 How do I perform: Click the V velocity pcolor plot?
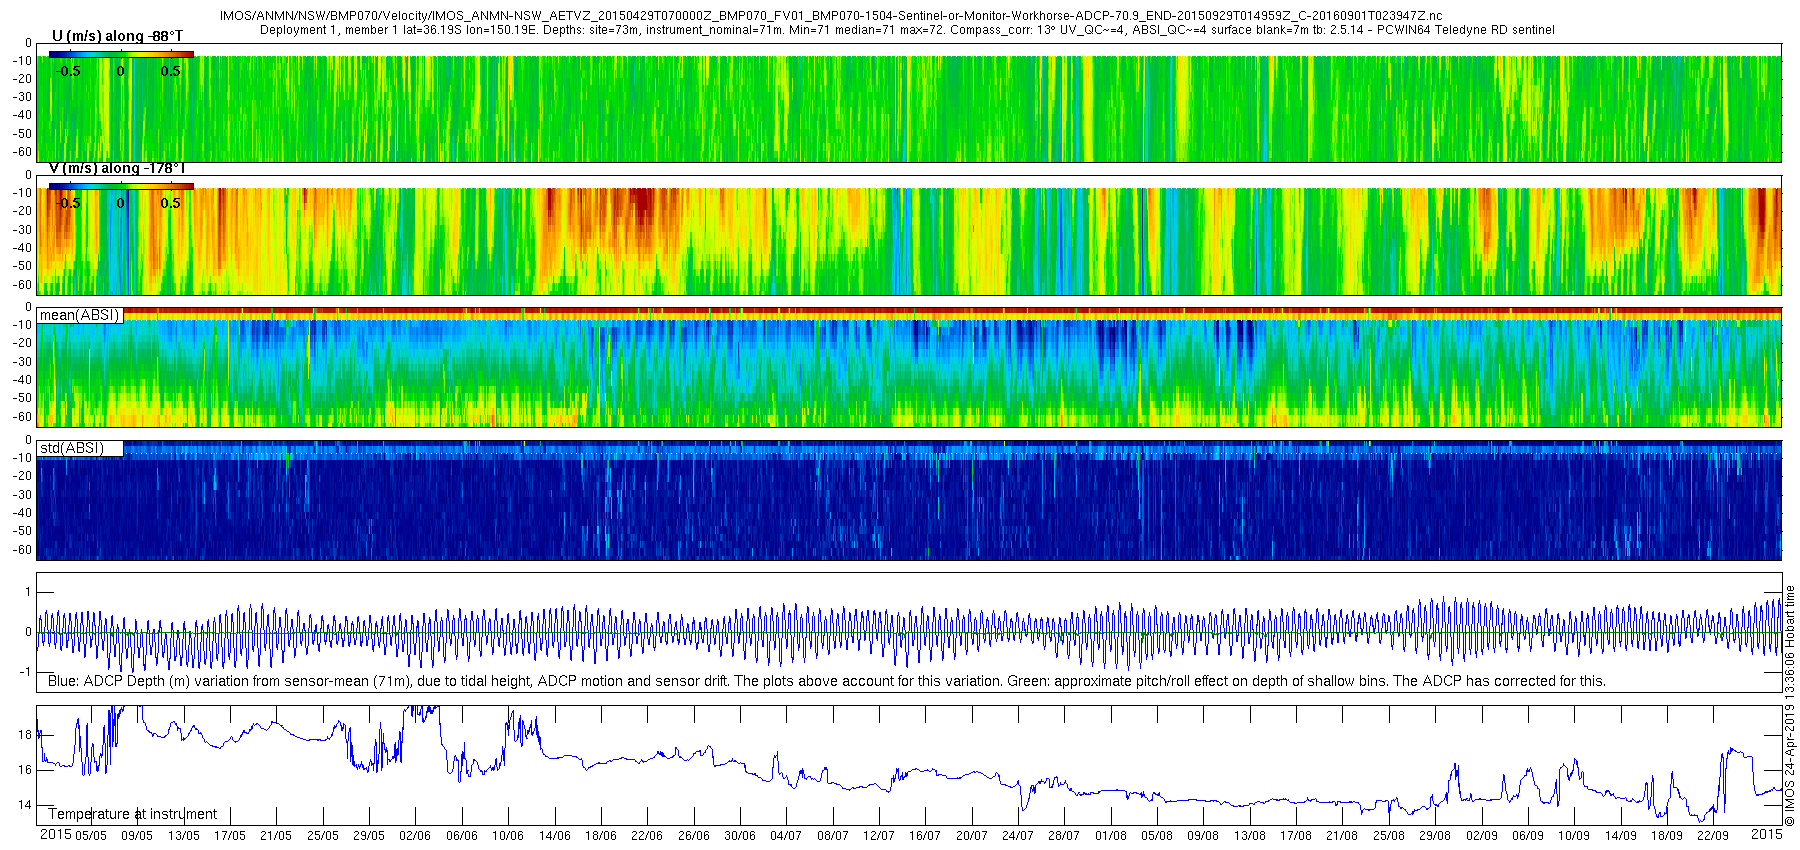[x=909, y=241]
